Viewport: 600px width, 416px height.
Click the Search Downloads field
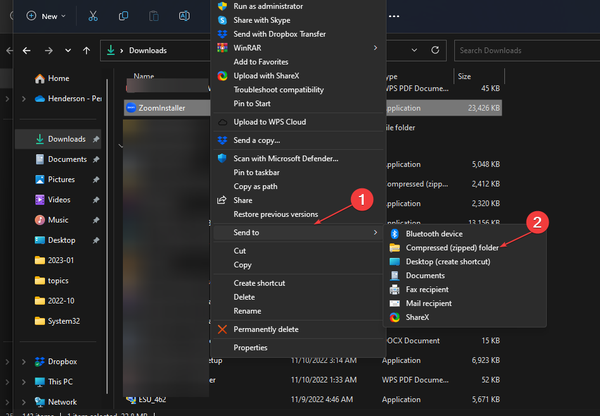[527, 51]
